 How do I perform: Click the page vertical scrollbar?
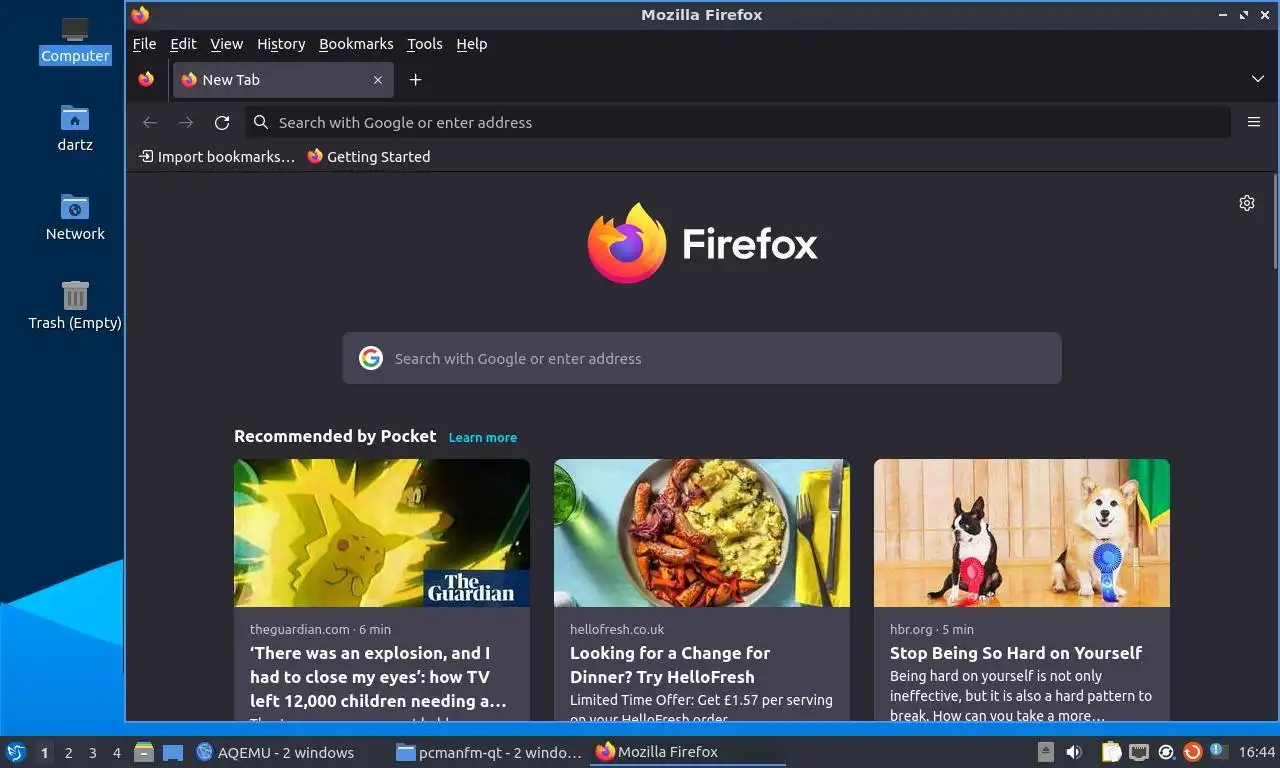point(1276,224)
